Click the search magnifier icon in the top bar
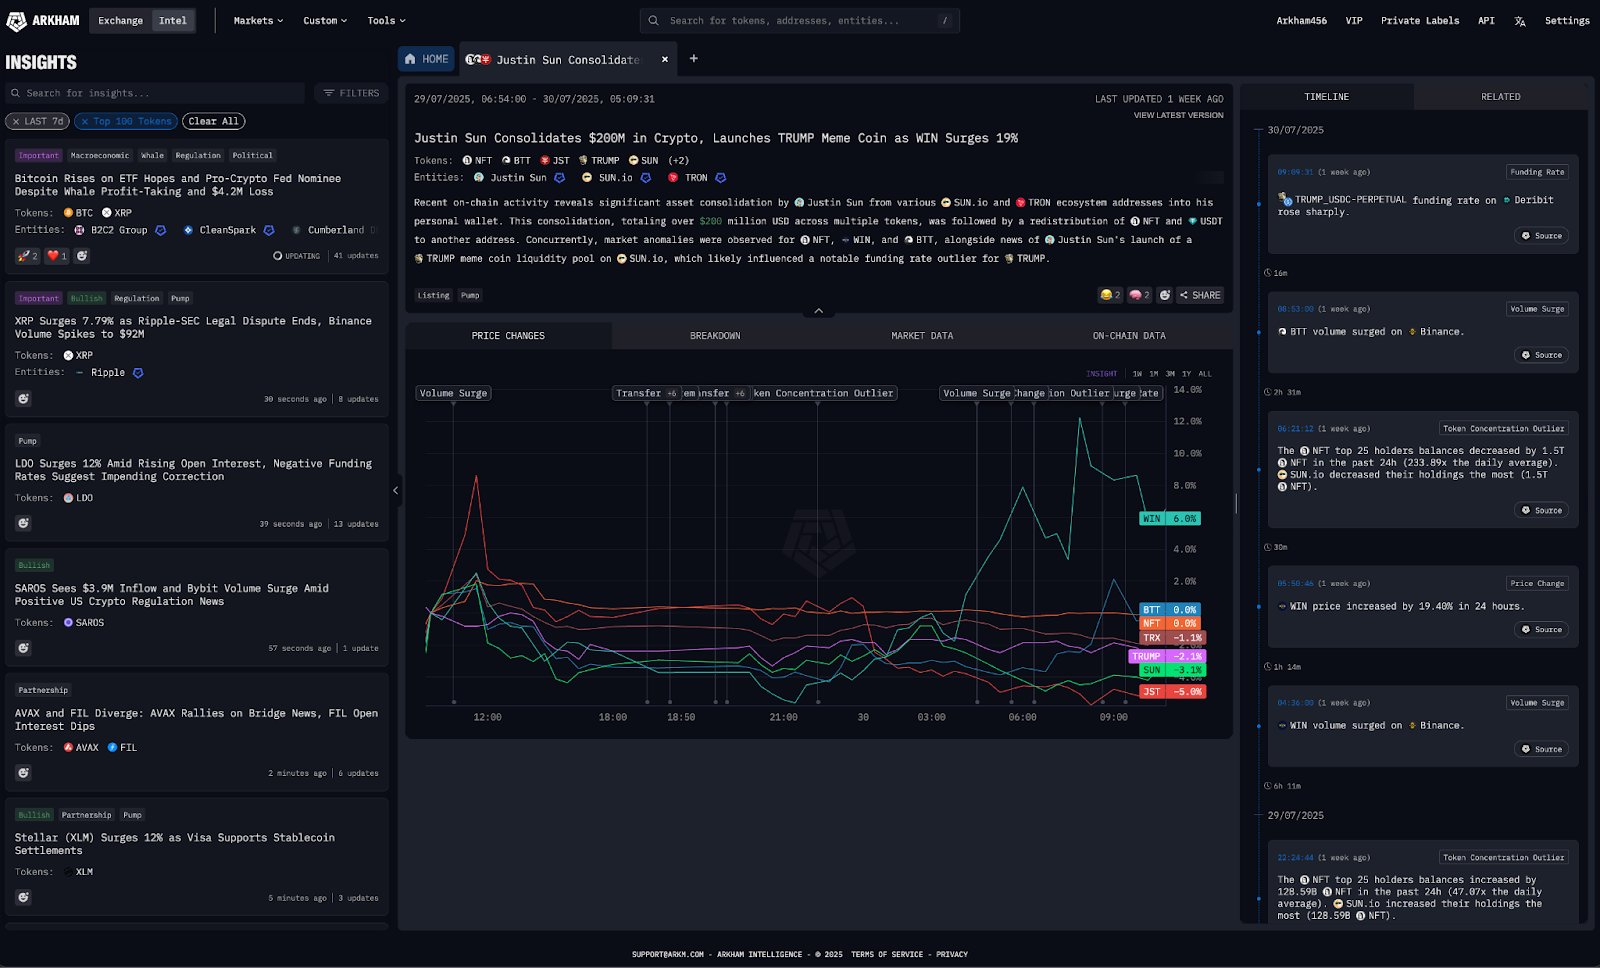The width and height of the screenshot is (1600, 968). (653, 20)
